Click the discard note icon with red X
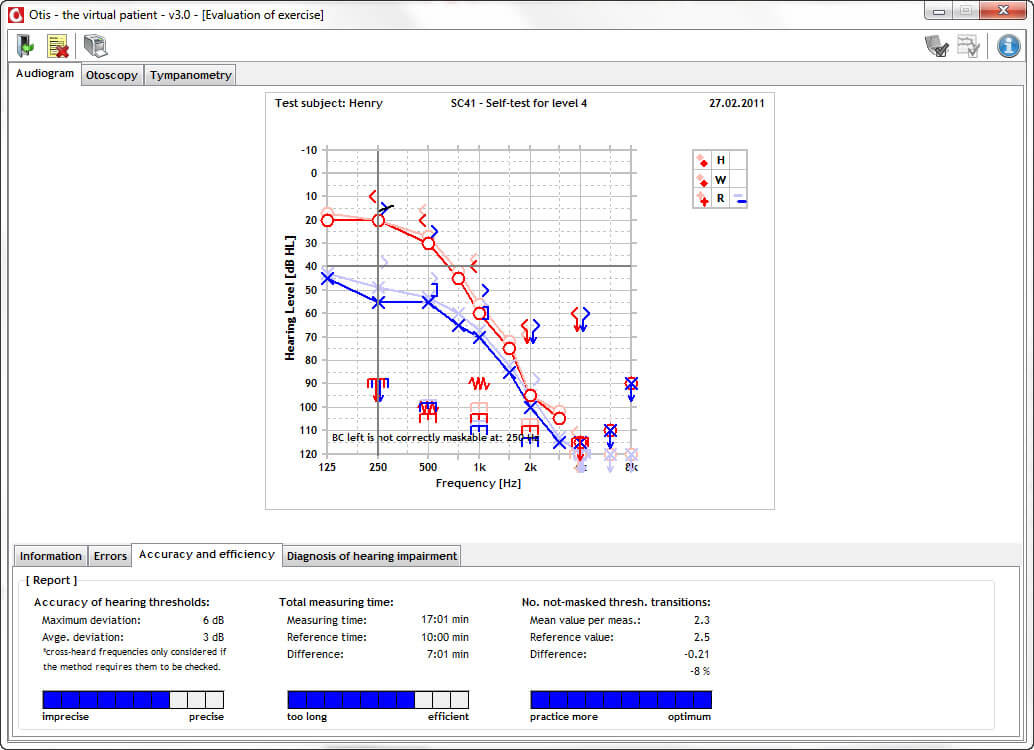Image resolution: width=1034 pixels, height=750 pixels. 57,46
